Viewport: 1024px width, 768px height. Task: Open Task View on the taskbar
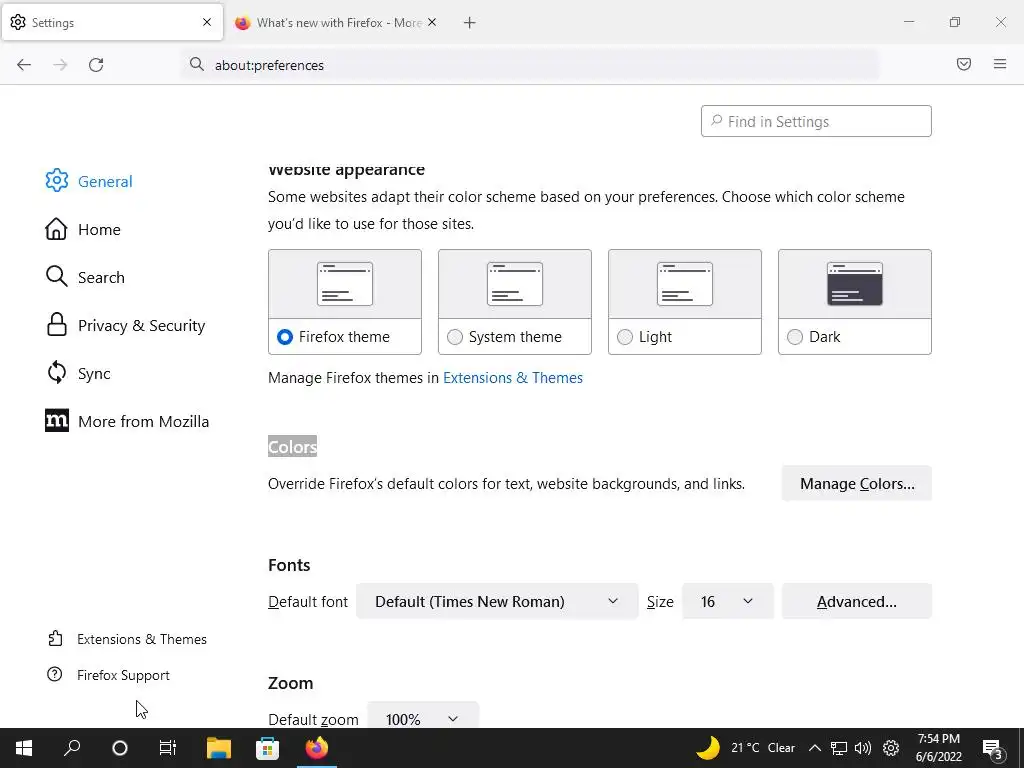167,748
